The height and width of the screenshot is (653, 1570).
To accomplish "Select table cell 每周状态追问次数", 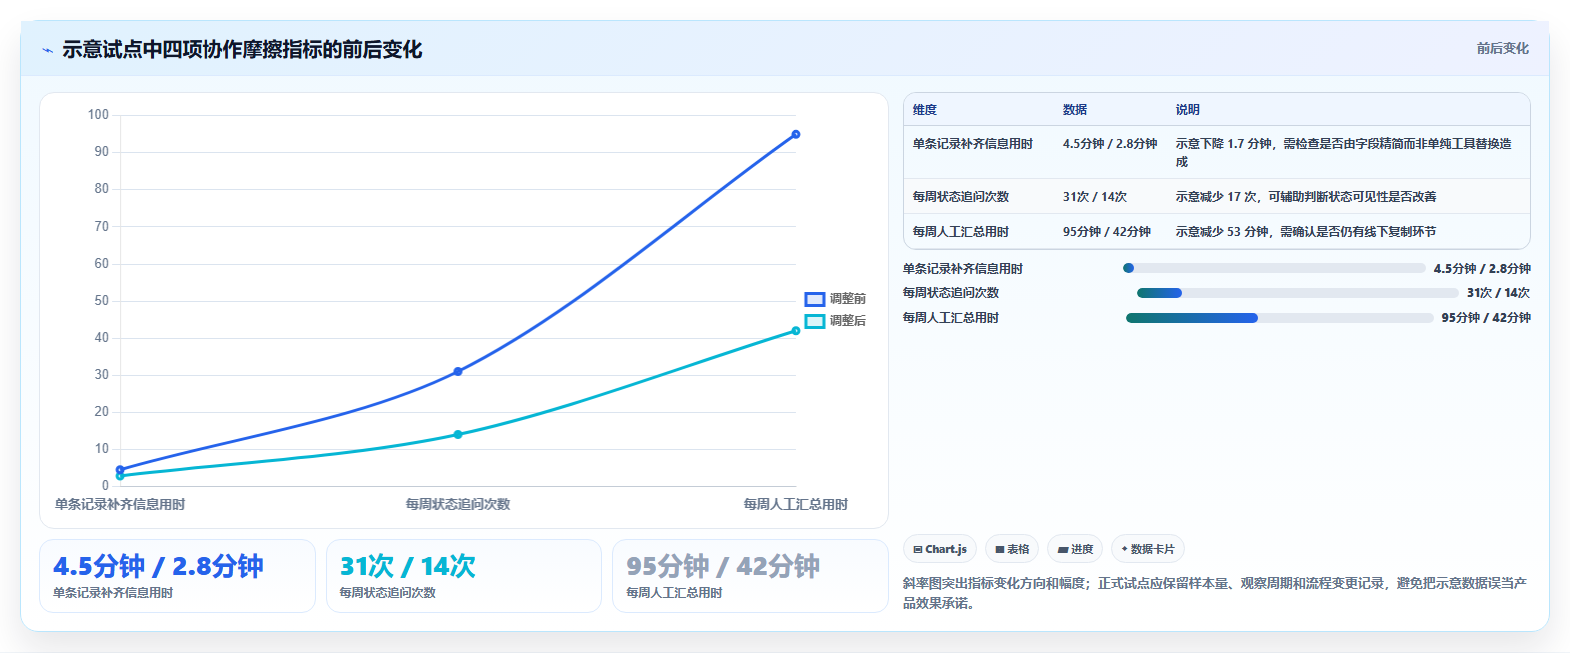I will click(961, 197).
